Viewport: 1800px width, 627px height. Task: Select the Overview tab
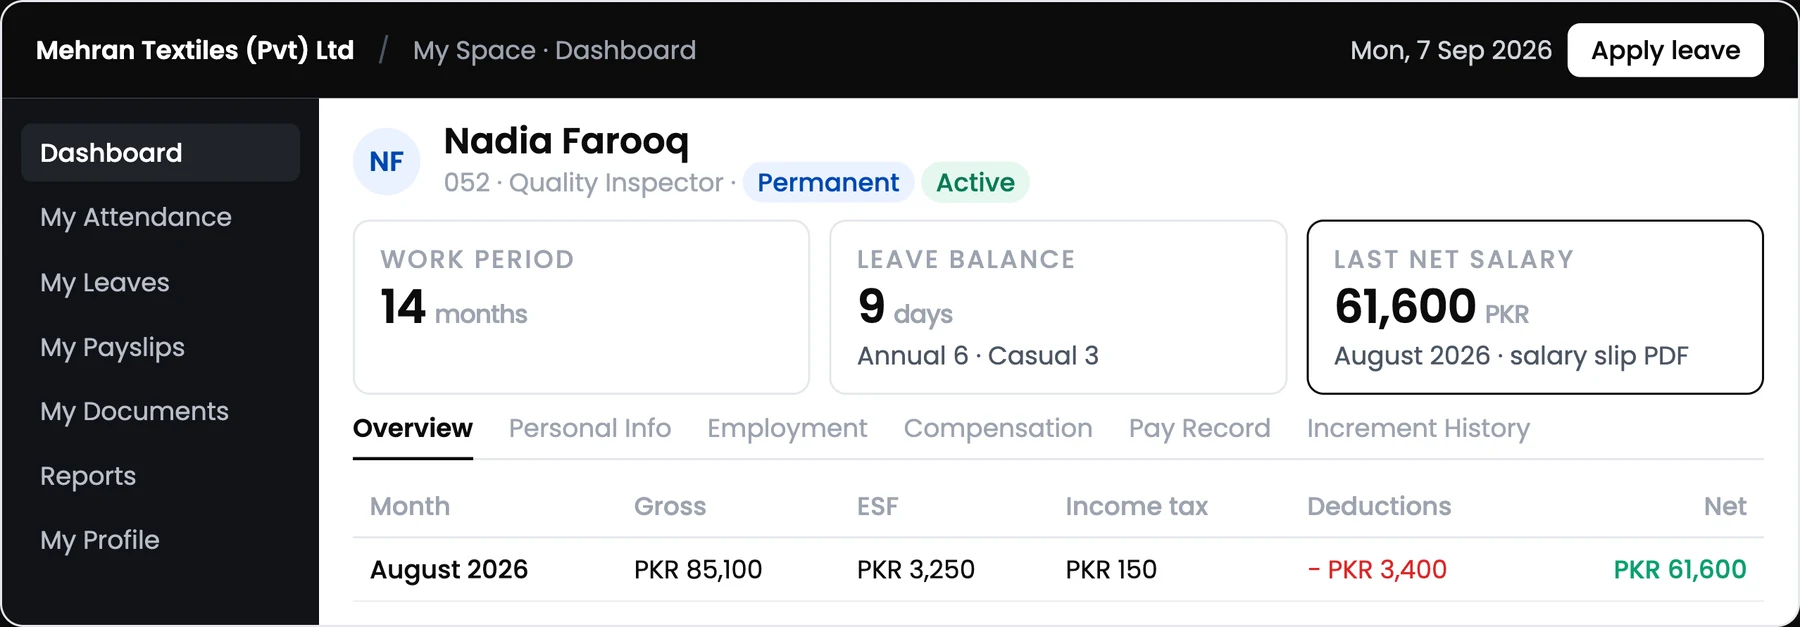pos(413,428)
